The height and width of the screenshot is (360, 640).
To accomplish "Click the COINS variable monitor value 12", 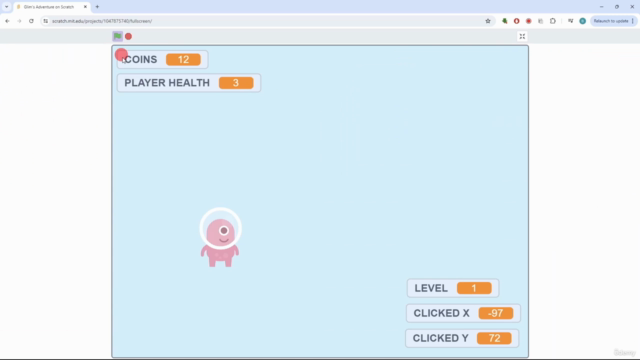I will (x=183, y=60).
